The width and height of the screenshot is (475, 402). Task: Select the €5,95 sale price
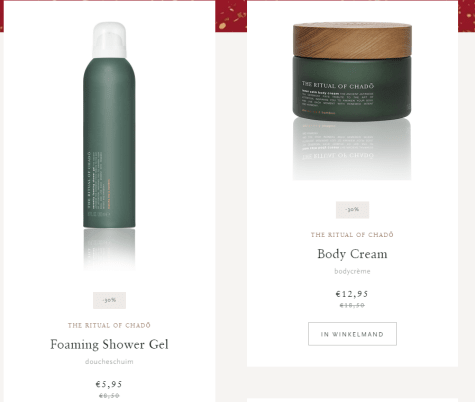(109, 384)
